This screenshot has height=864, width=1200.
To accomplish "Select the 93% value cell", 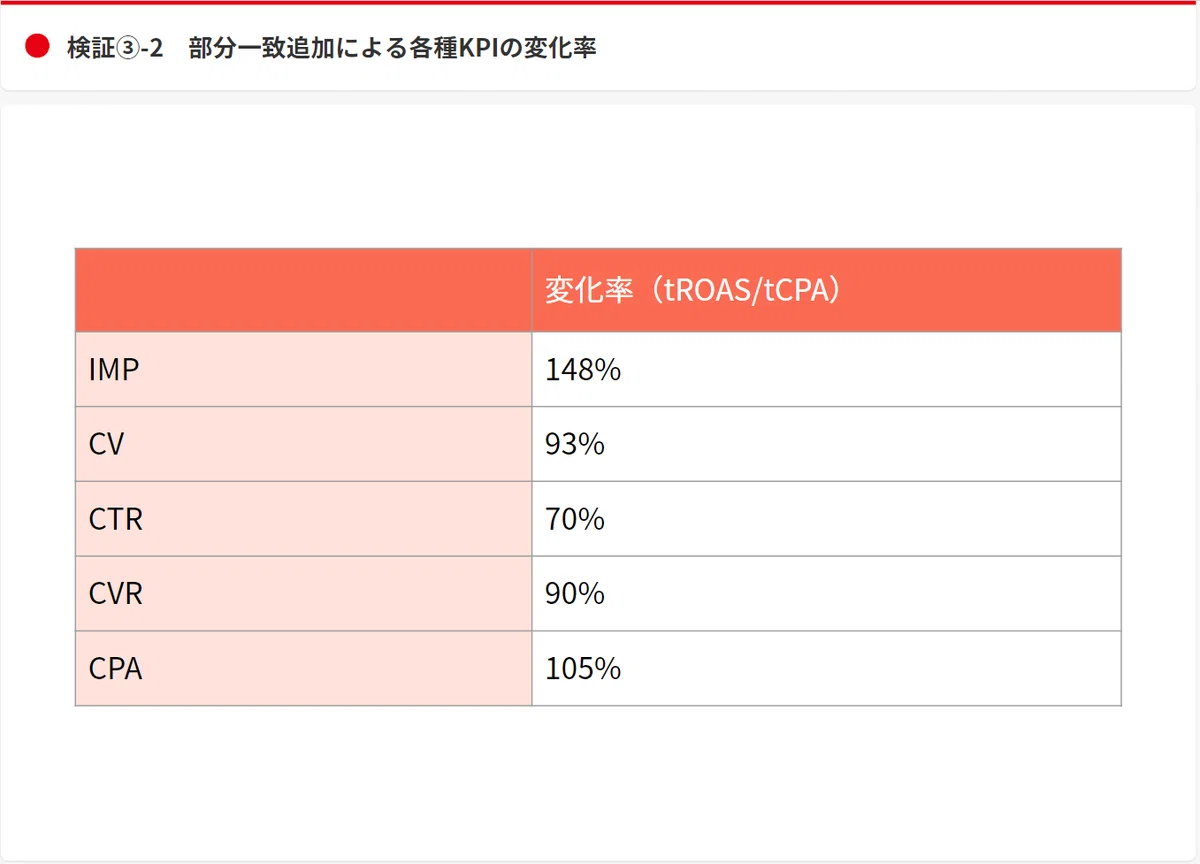I will [x=826, y=444].
